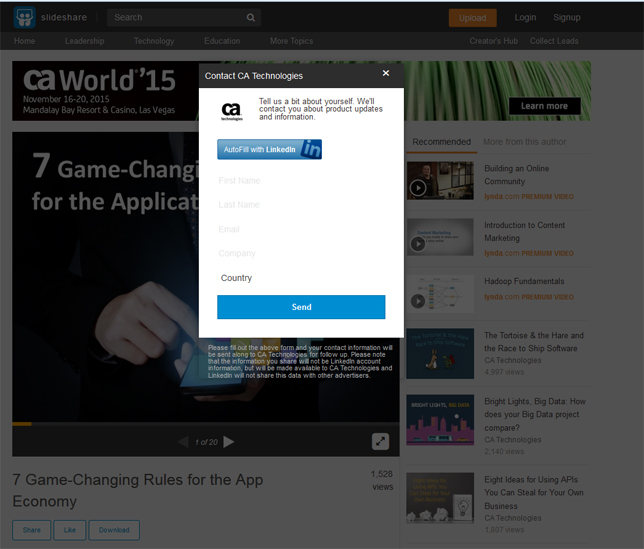Click the SlideShare logo icon
Image resolution: width=644 pixels, height=549 pixels.
24,17
